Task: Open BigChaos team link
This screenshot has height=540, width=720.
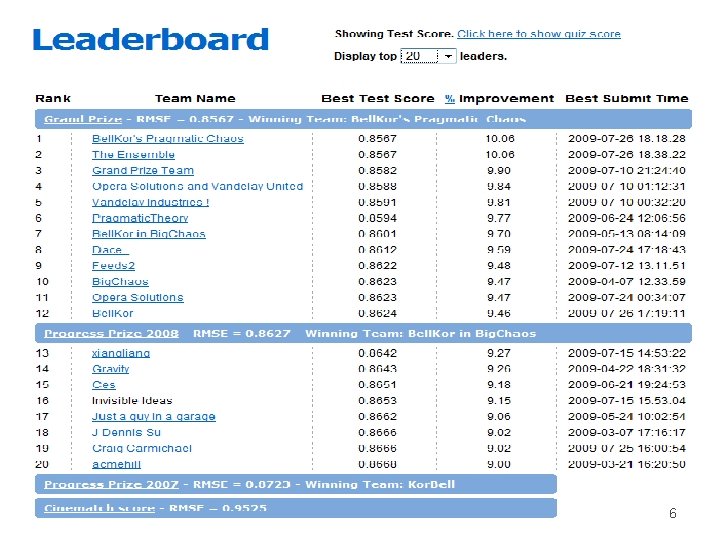Action: [x=120, y=281]
